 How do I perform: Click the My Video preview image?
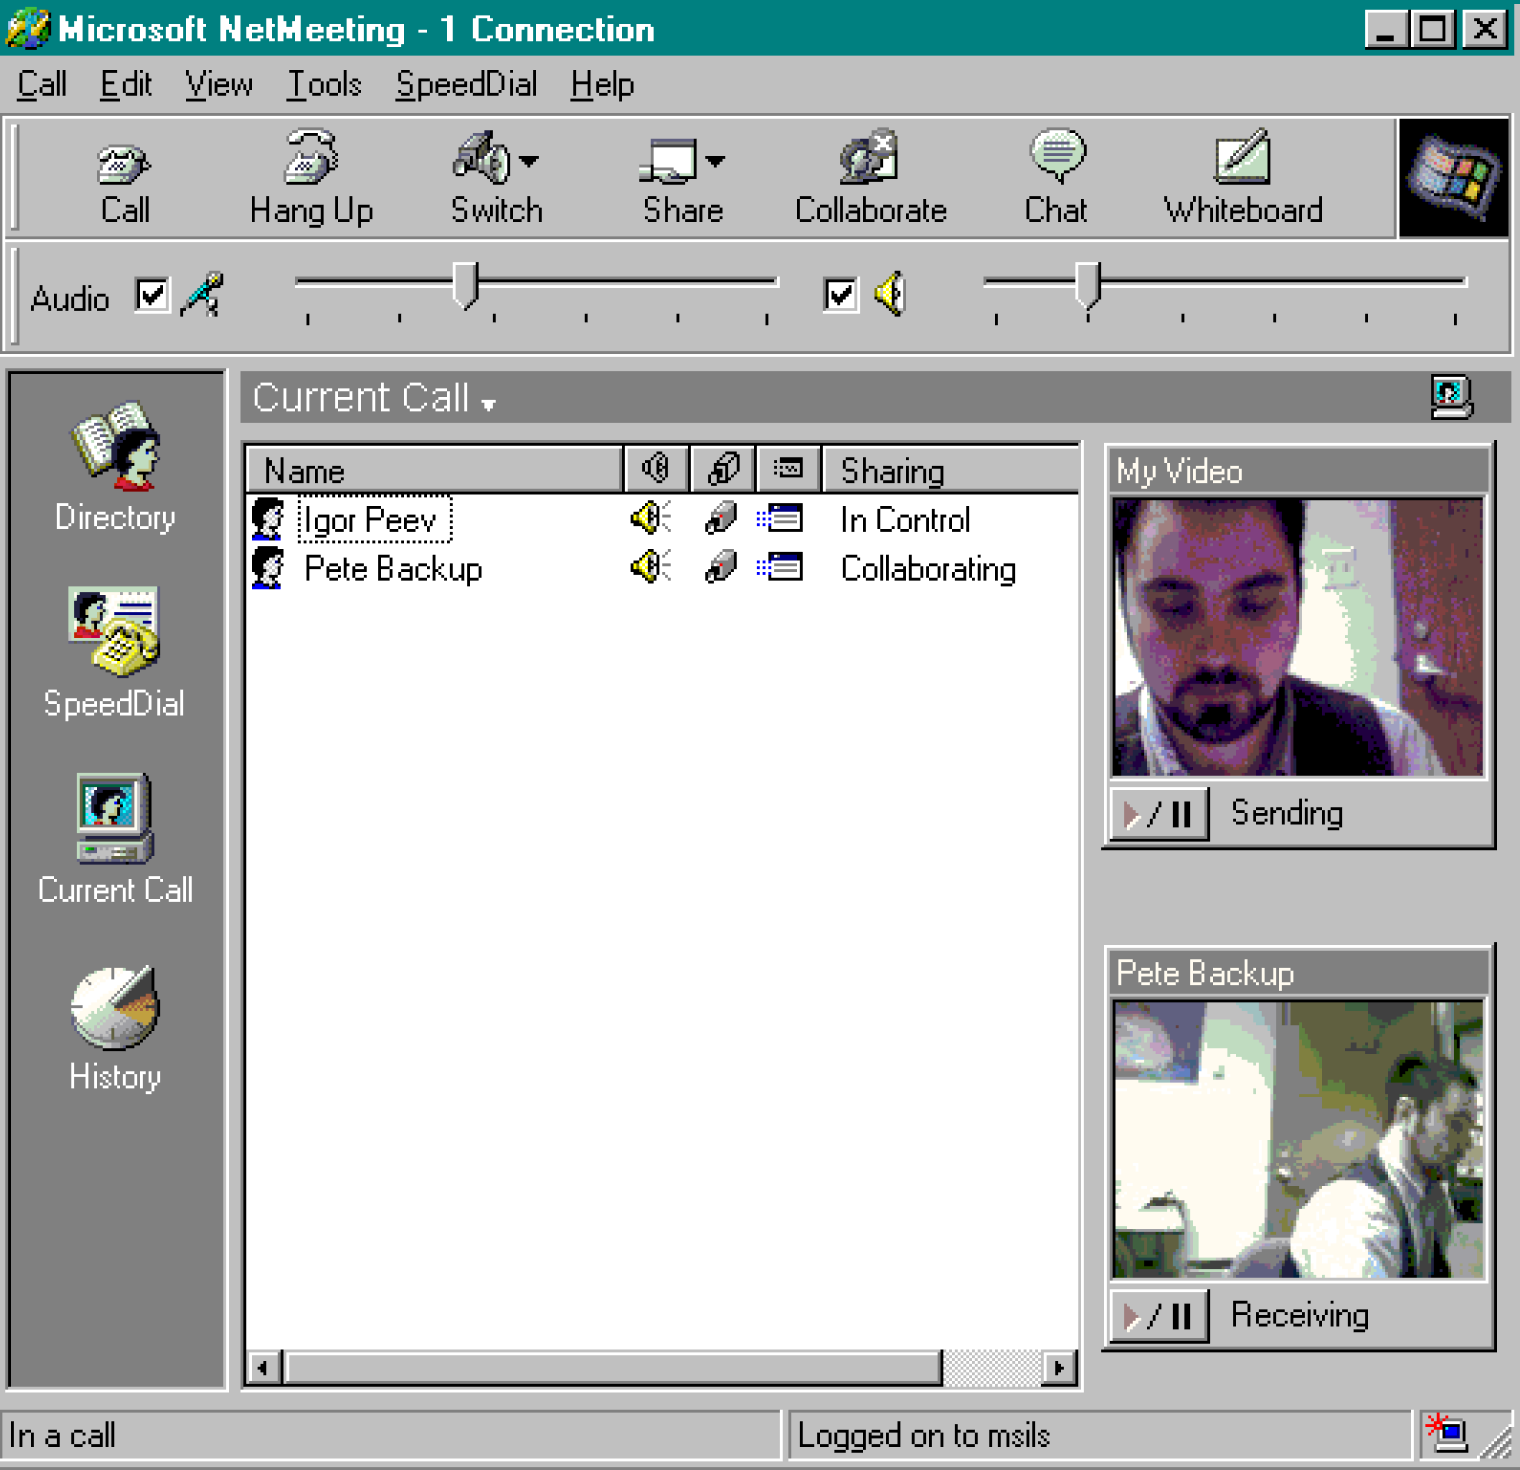[x=1298, y=637]
